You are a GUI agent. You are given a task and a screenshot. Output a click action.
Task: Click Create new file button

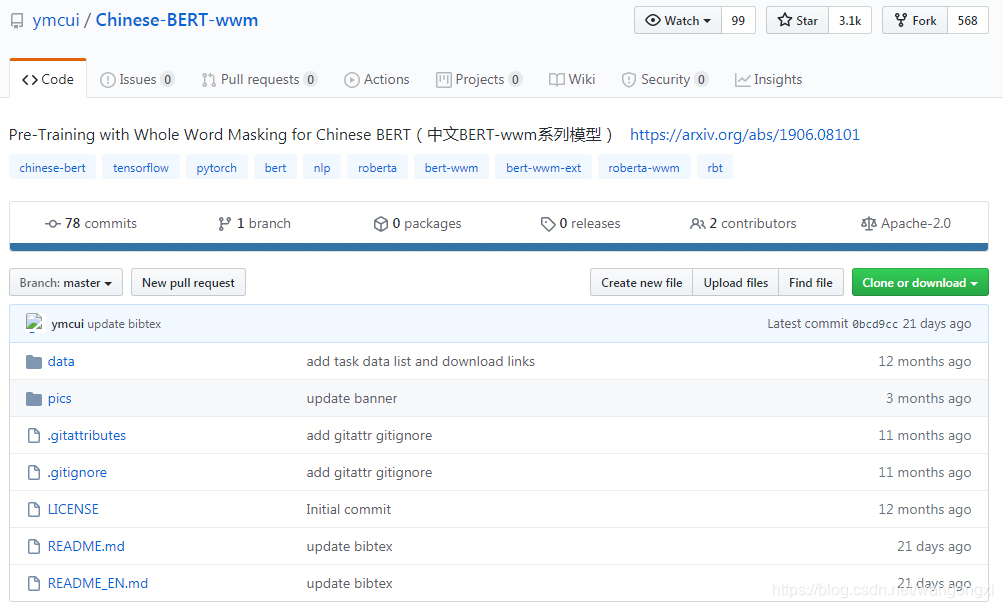(x=642, y=282)
